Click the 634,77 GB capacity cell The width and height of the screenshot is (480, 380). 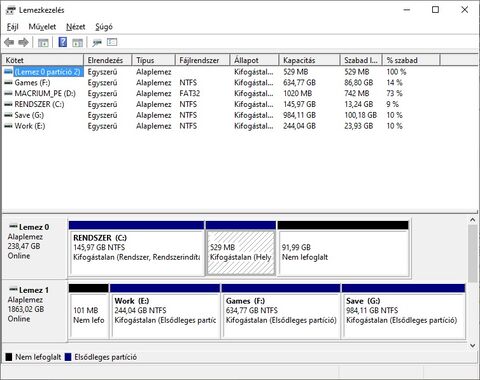click(x=299, y=83)
